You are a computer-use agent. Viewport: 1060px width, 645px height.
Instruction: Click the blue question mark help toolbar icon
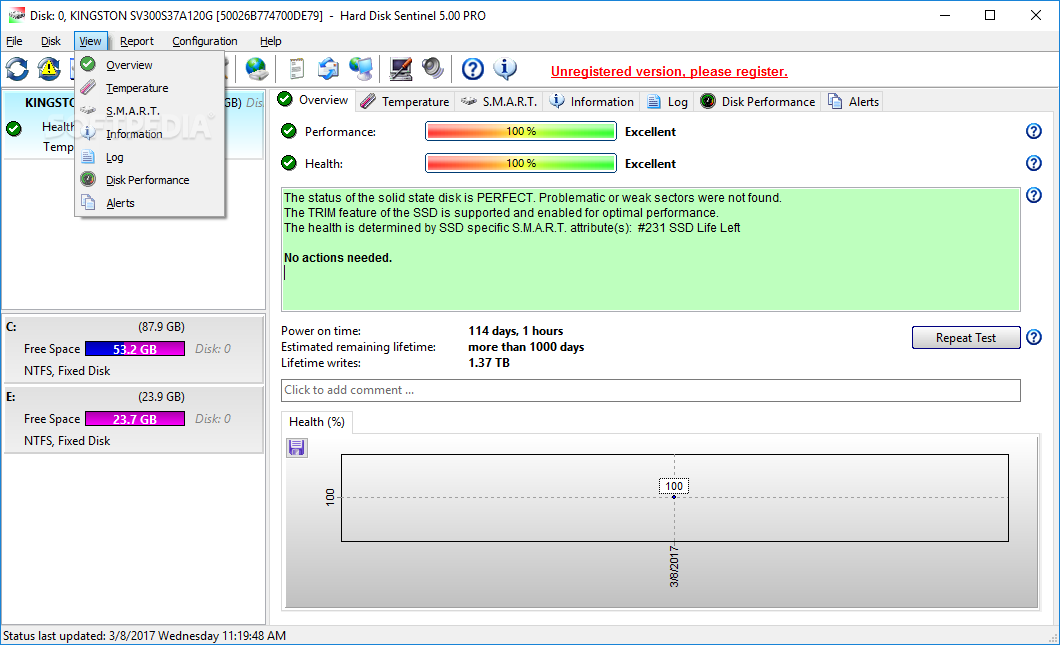pyautogui.click(x=473, y=68)
